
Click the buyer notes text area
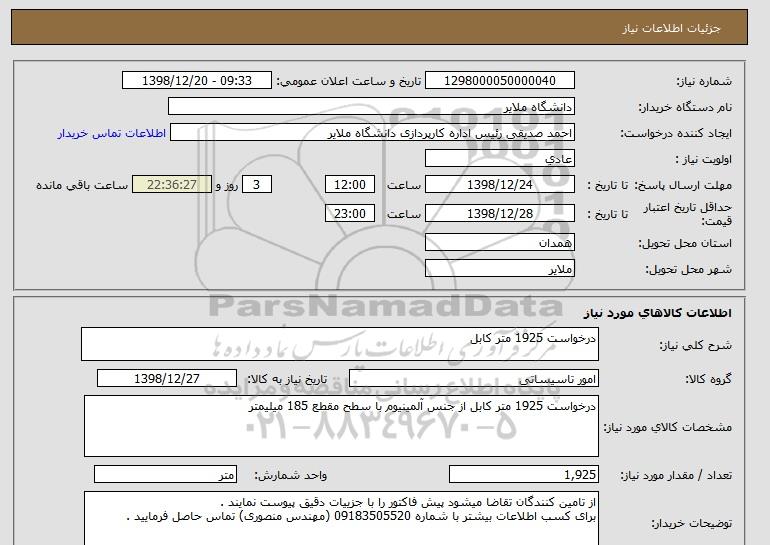[x=341, y=518]
